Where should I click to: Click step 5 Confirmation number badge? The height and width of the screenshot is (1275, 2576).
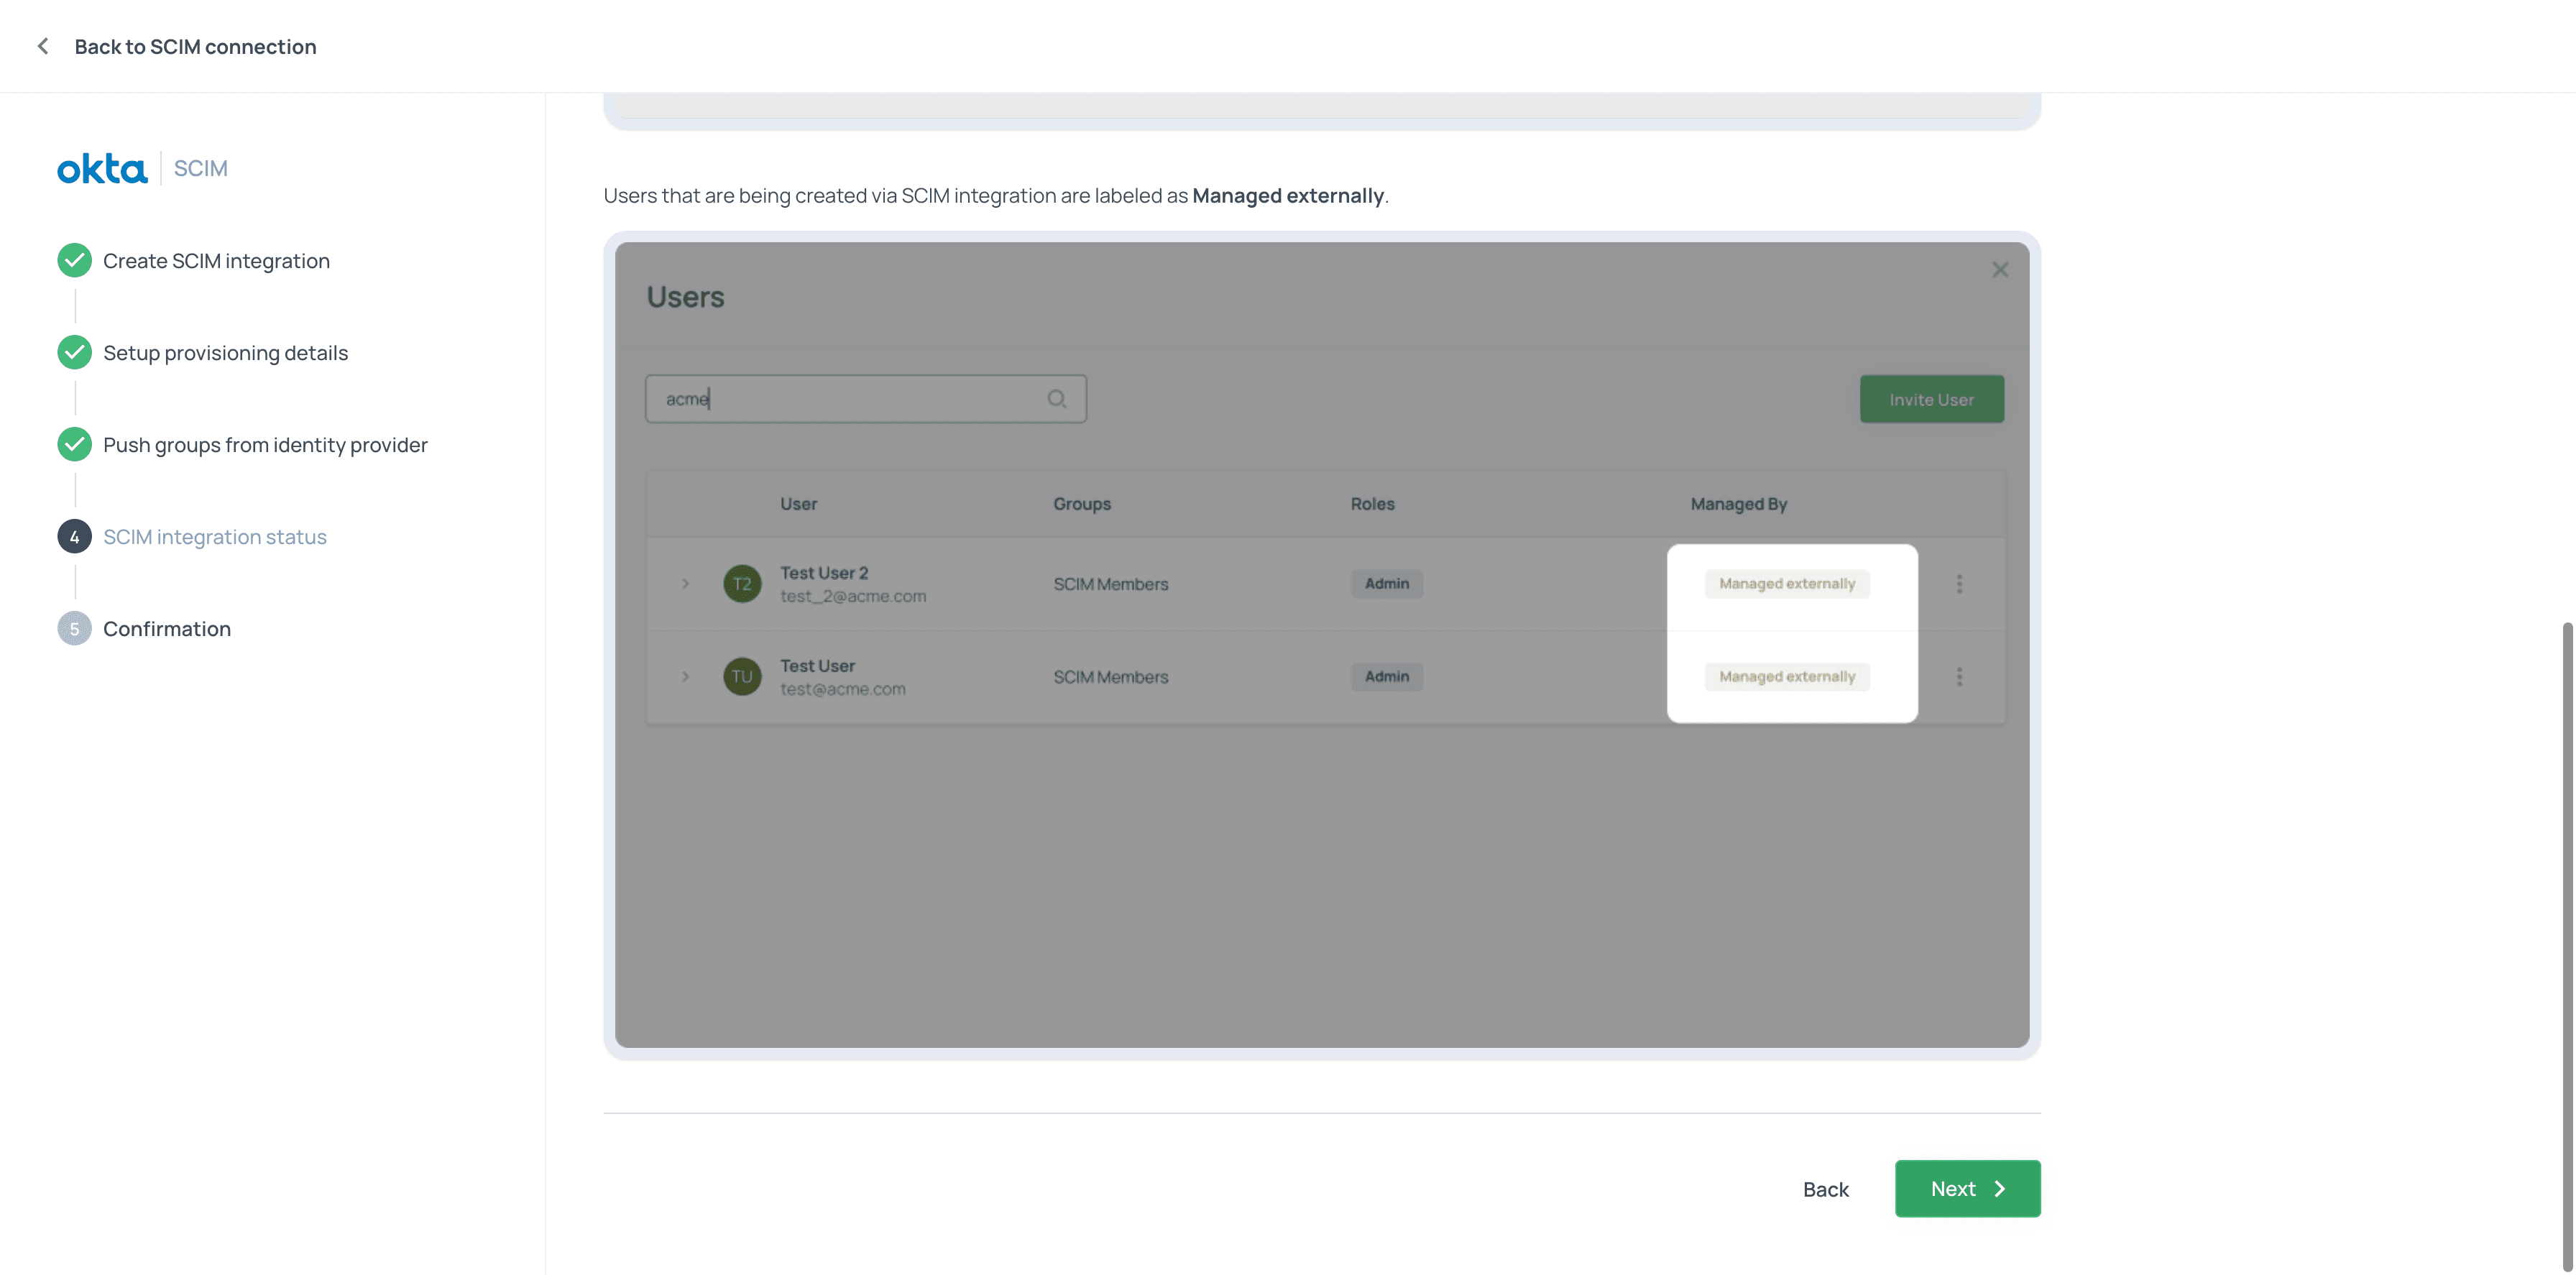pyautogui.click(x=74, y=628)
